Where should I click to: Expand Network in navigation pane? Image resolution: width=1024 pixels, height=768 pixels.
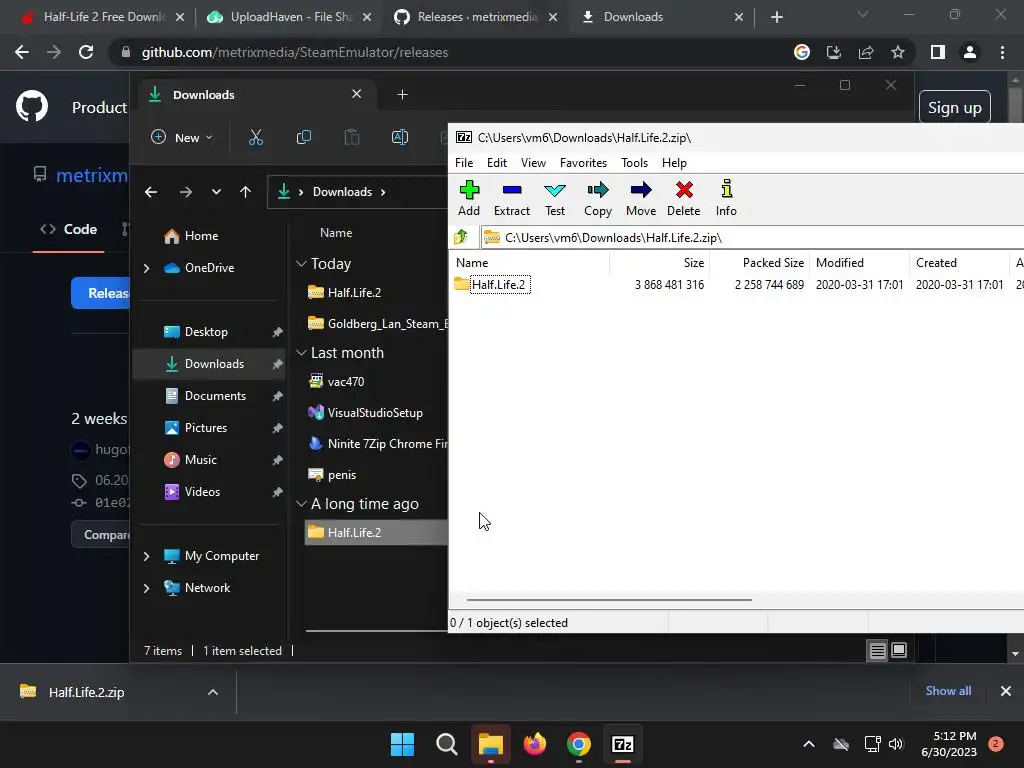(146, 588)
